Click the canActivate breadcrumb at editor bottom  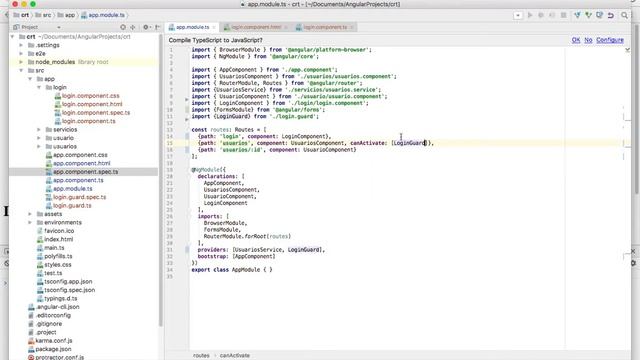[235, 356]
